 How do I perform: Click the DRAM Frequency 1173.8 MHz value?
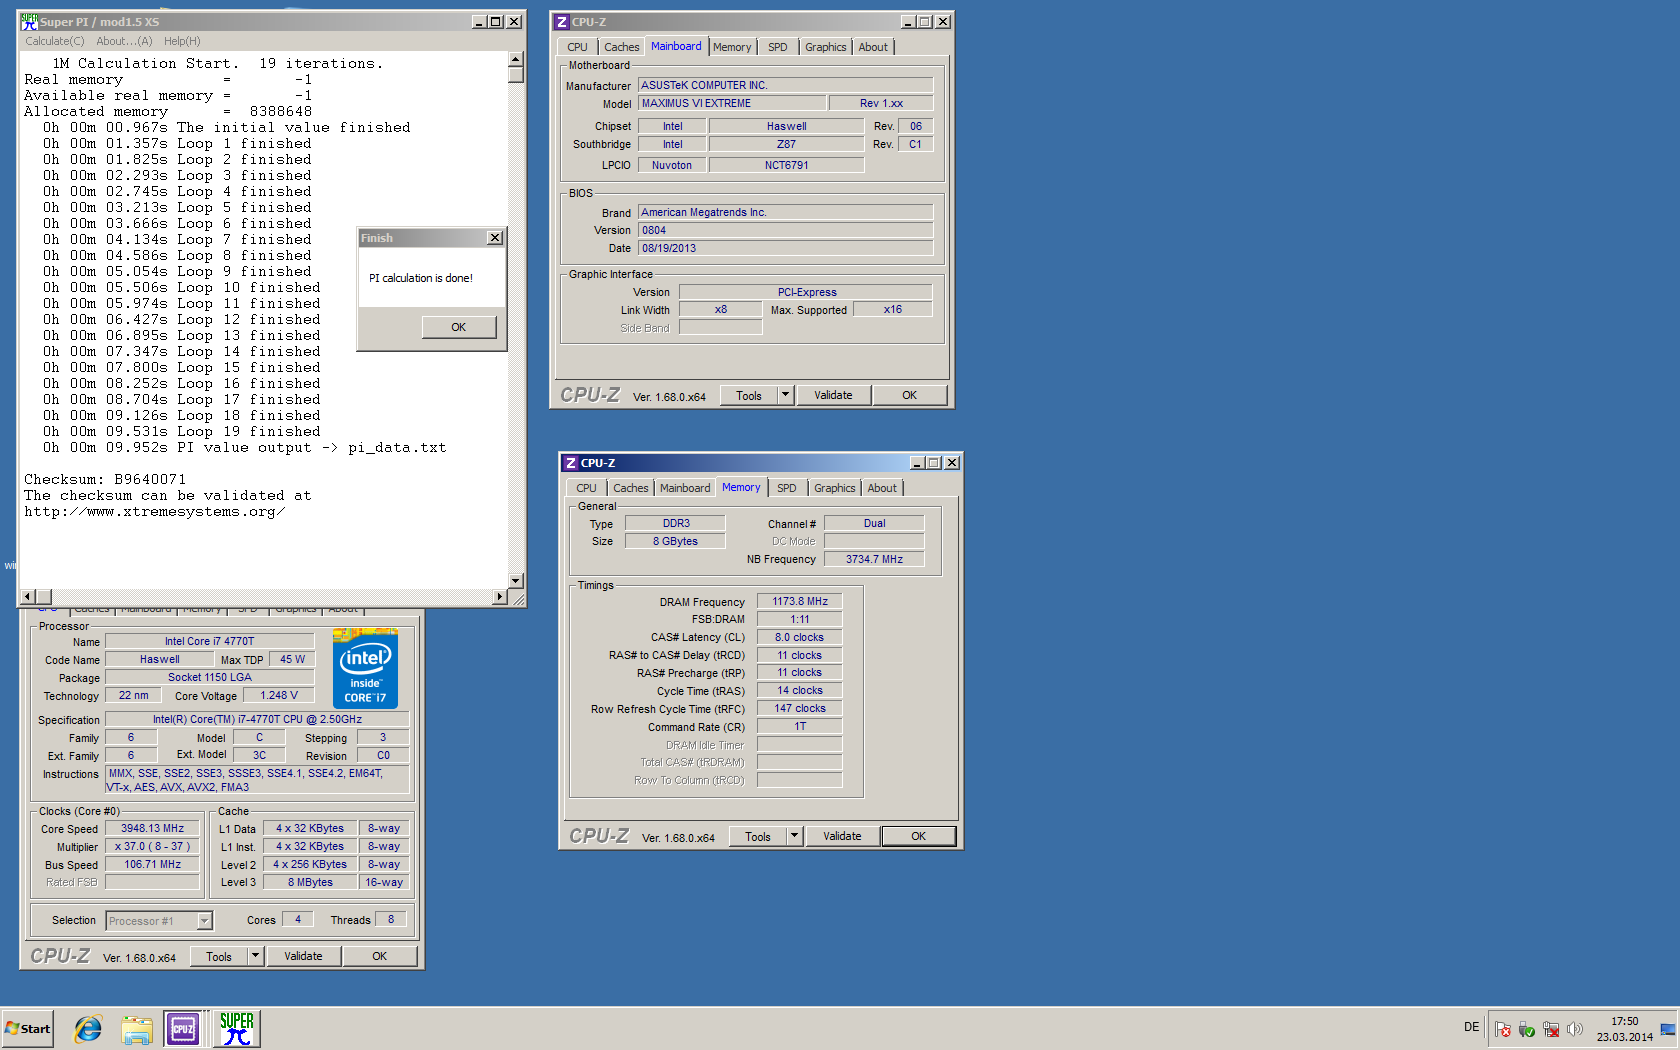point(800,601)
